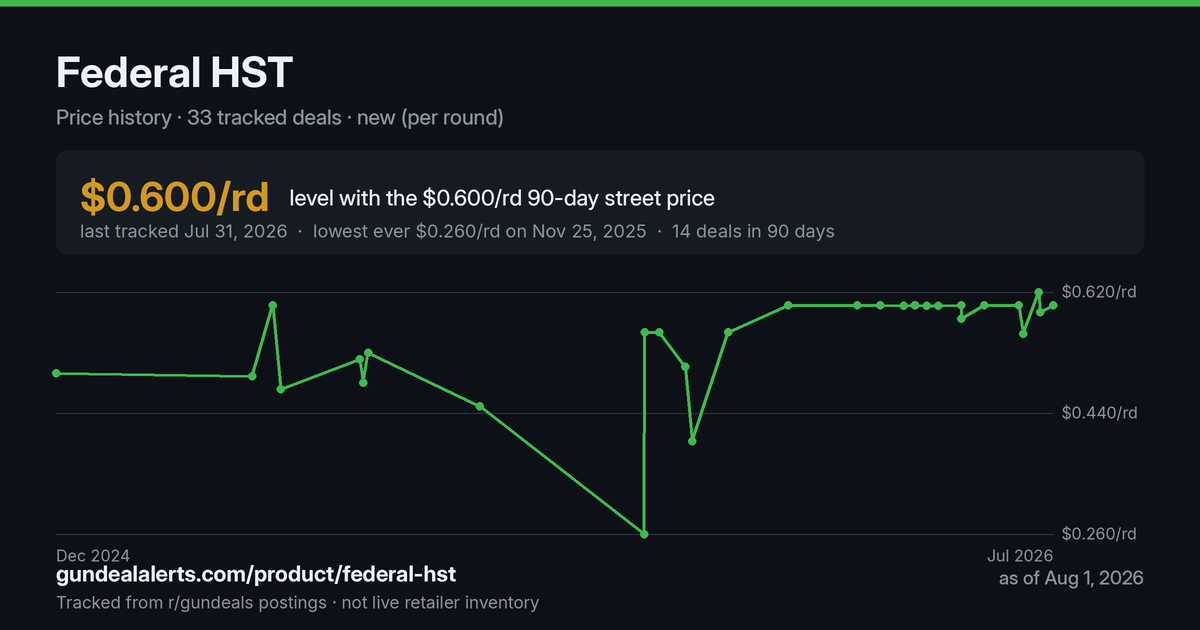
Task: Select the $0.260/rd axis label
Action: tap(1099, 534)
